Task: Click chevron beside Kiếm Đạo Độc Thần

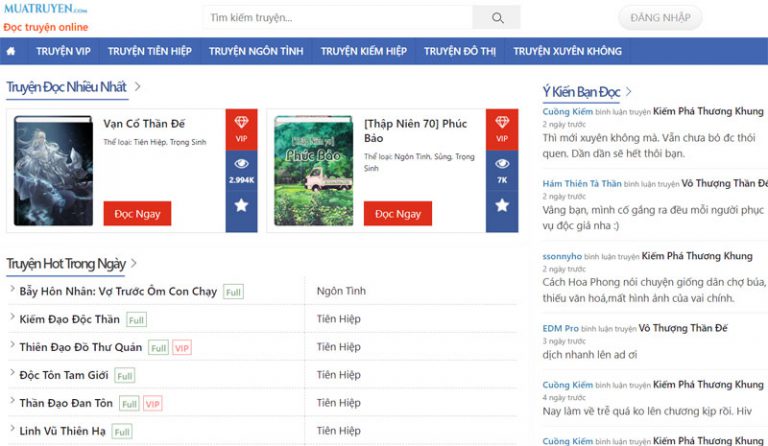Action: (12, 317)
